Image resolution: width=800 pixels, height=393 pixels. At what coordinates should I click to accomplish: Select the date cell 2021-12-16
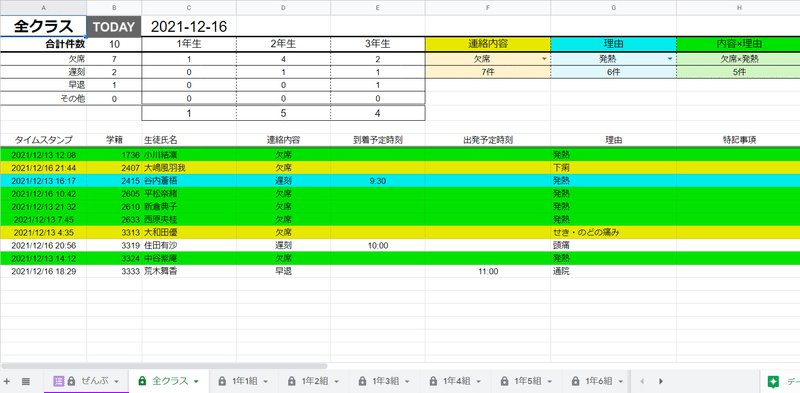189,27
